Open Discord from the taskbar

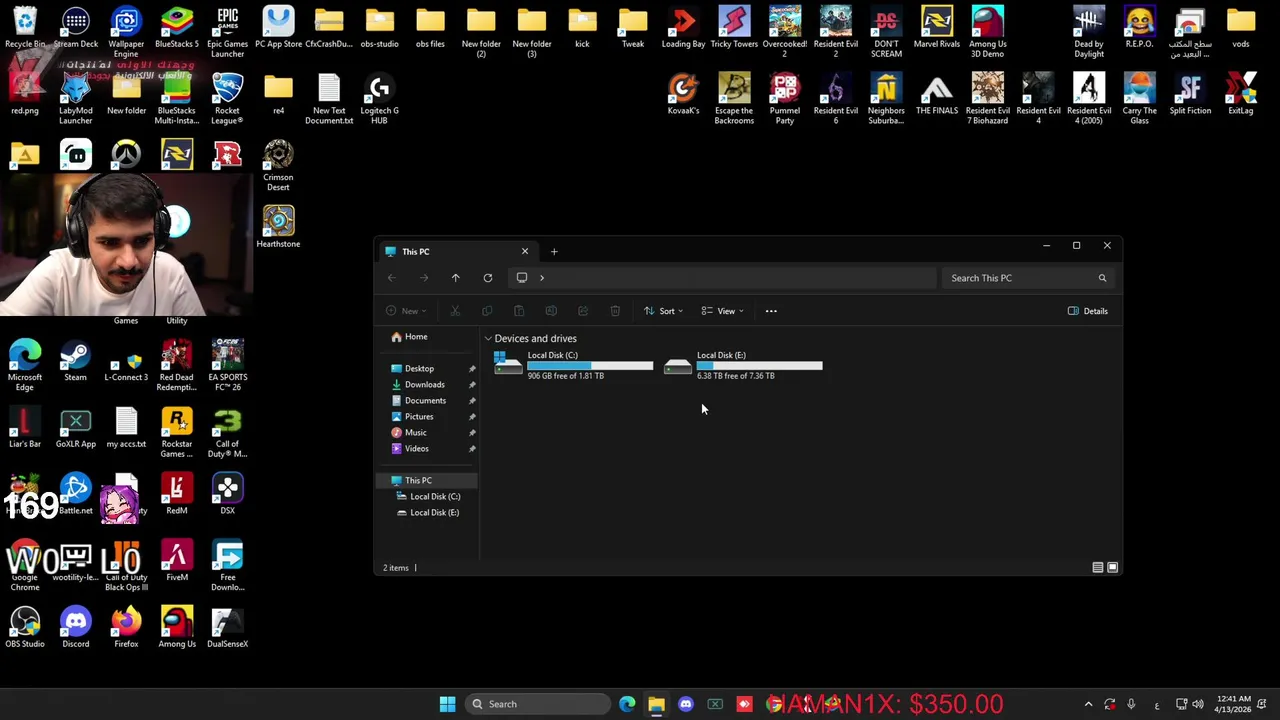click(x=685, y=704)
